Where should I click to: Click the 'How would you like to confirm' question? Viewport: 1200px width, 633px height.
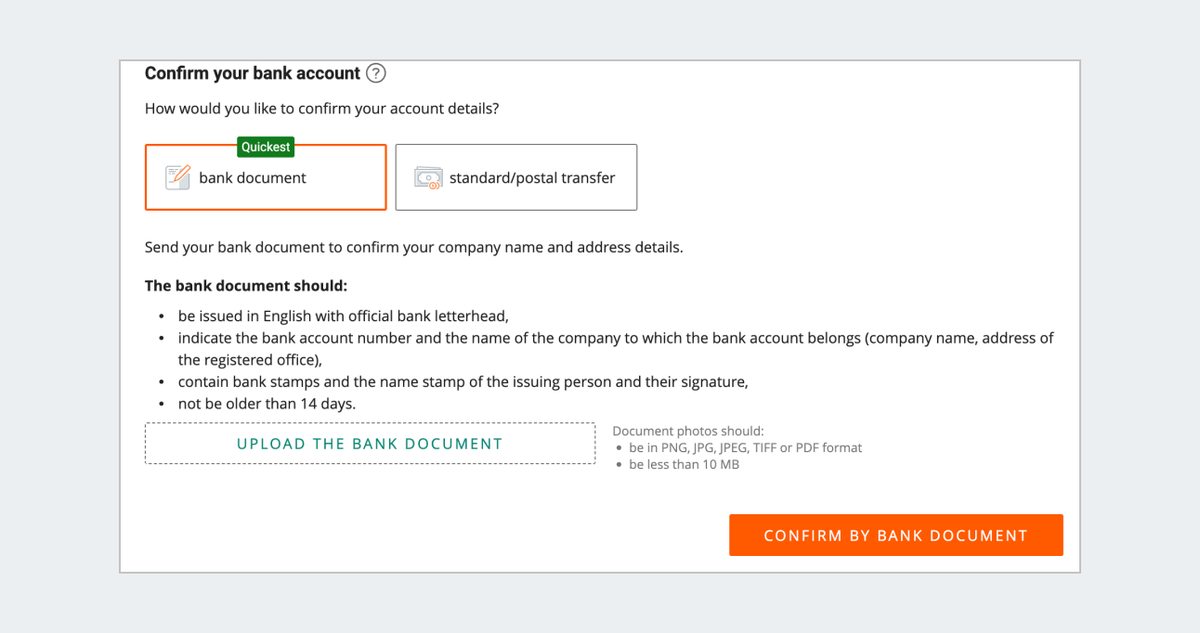pyautogui.click(x=322, y=108)
